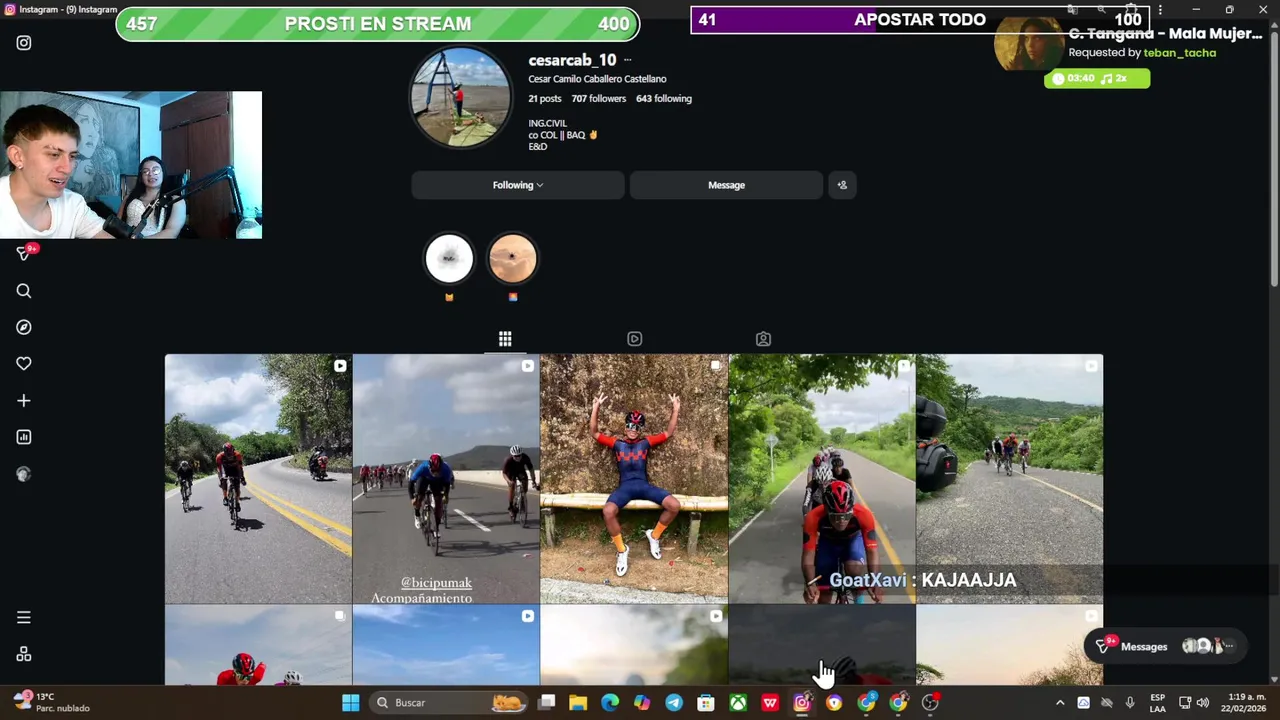Open direct messages icon in sidebar
This screenshot has height=720, width=1280.
24,253
